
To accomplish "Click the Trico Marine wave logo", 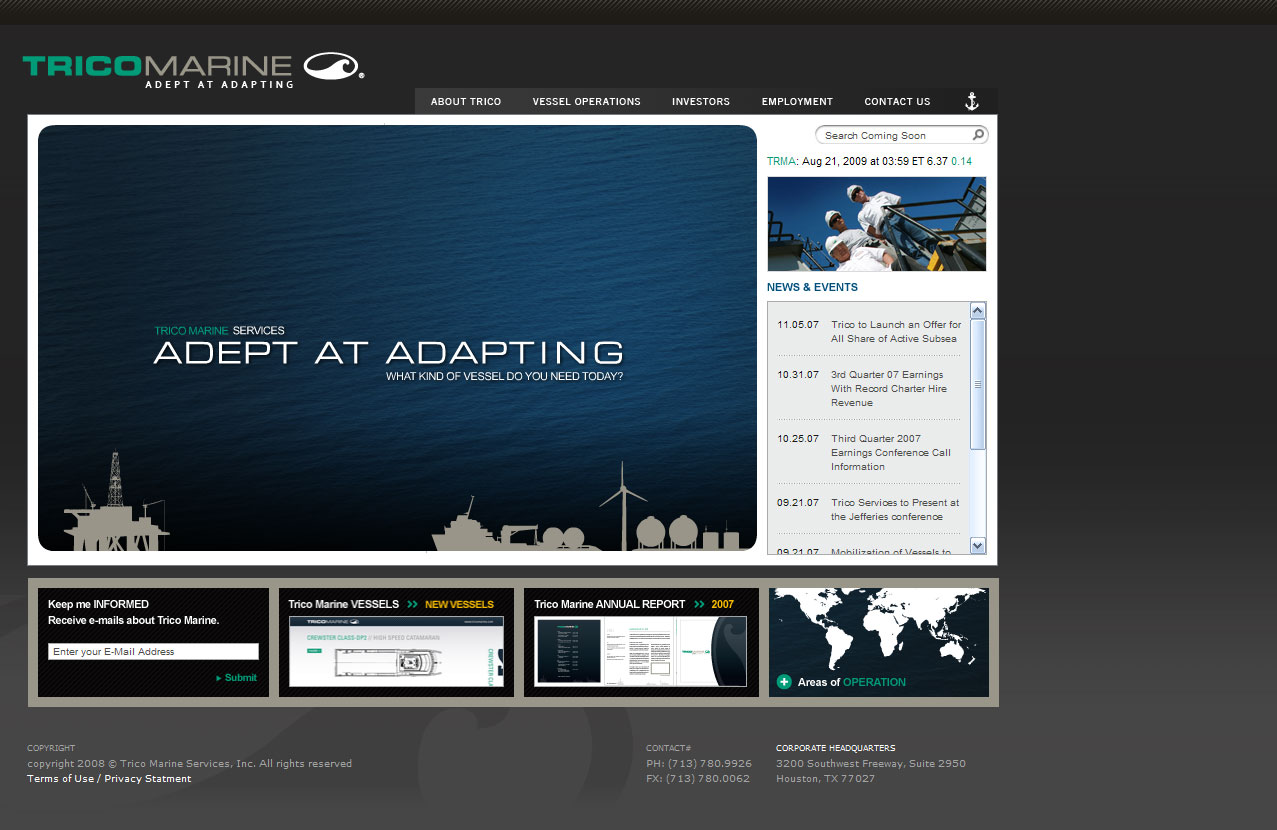I will 334,67.
